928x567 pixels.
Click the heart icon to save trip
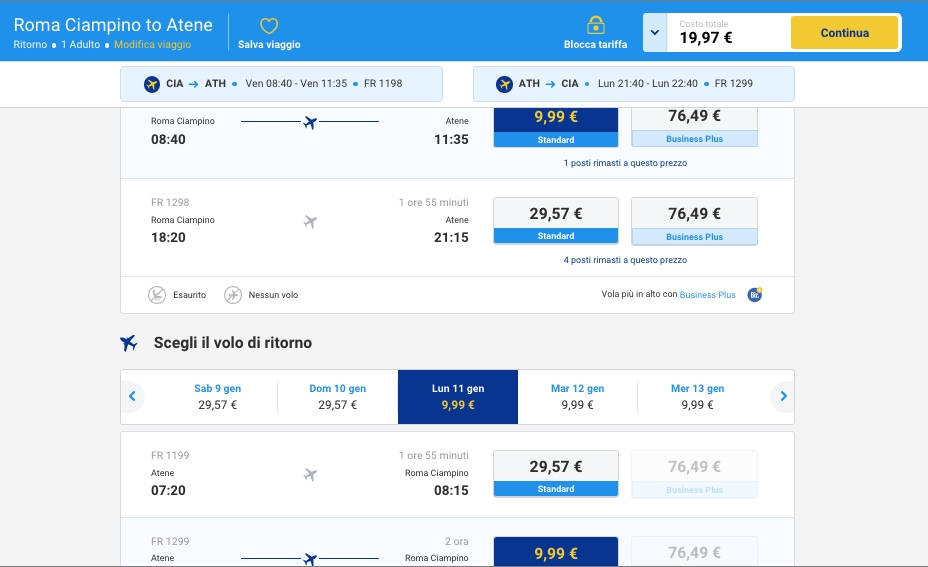tap(269, 26)
